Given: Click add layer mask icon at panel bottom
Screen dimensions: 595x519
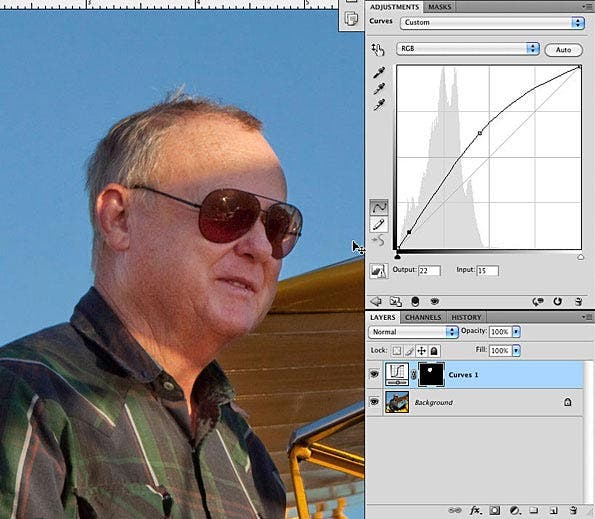Looking at the screenshot, I should 494,510.
